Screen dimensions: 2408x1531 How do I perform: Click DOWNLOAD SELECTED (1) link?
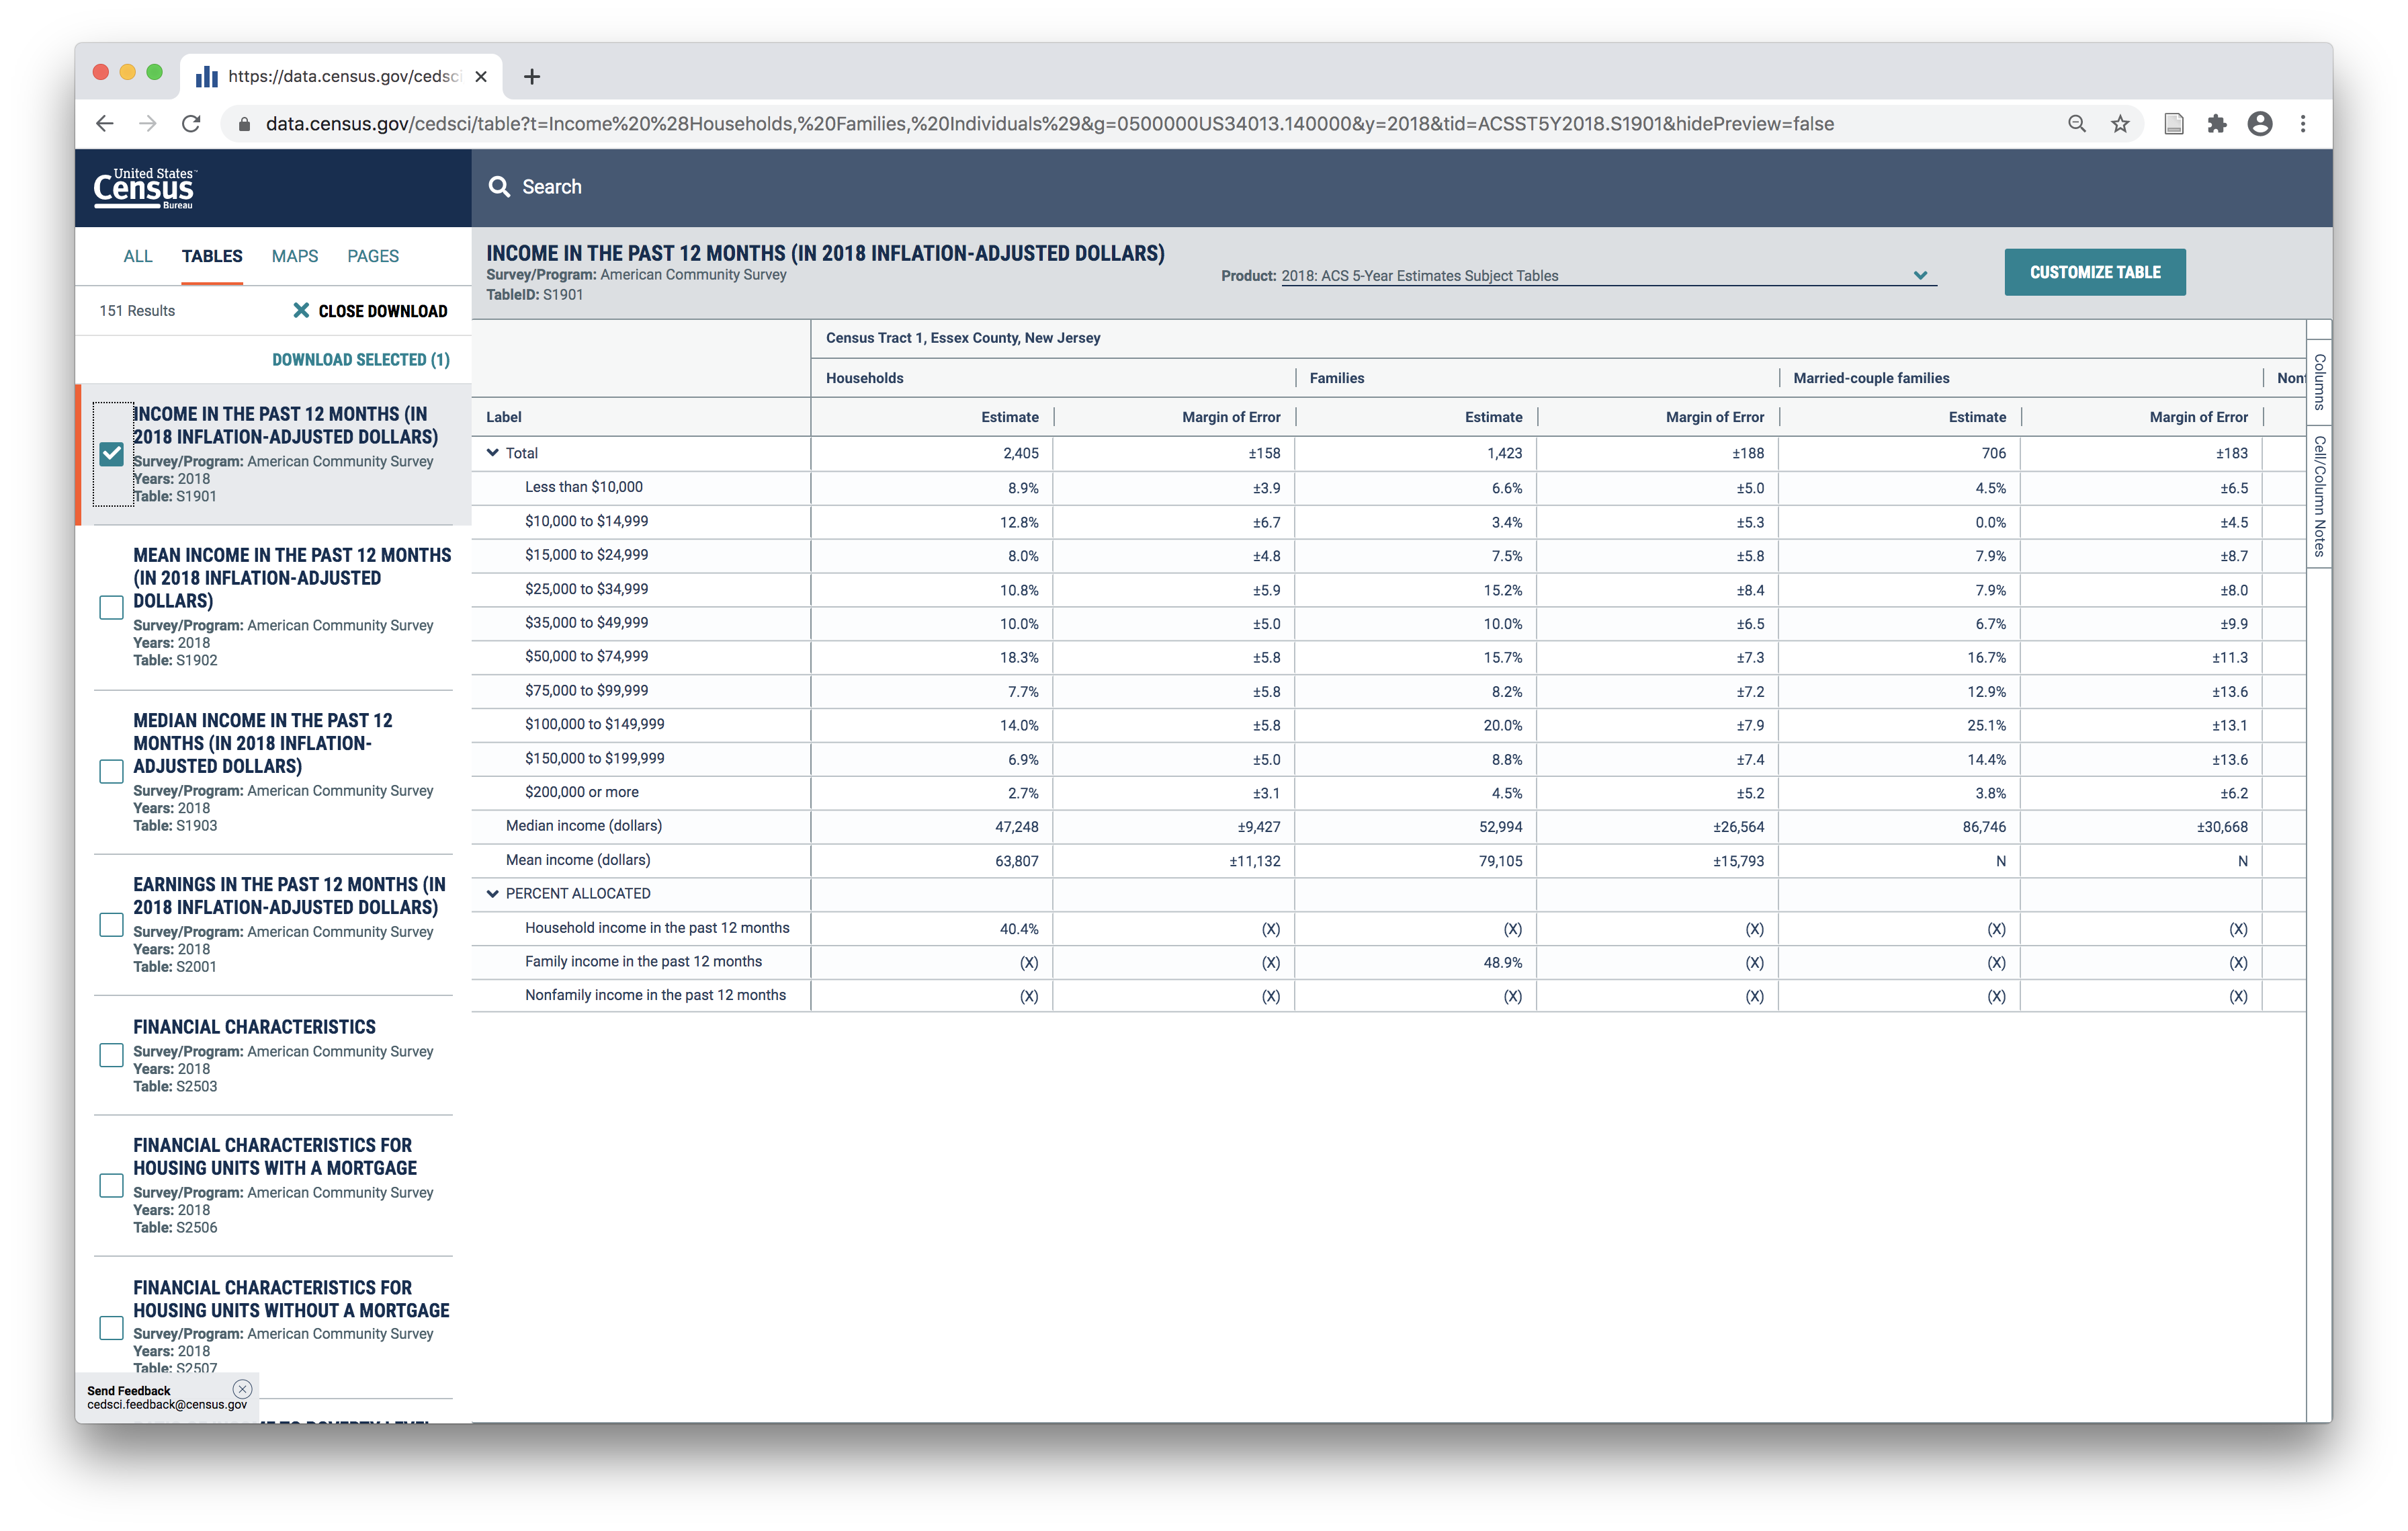361,360
